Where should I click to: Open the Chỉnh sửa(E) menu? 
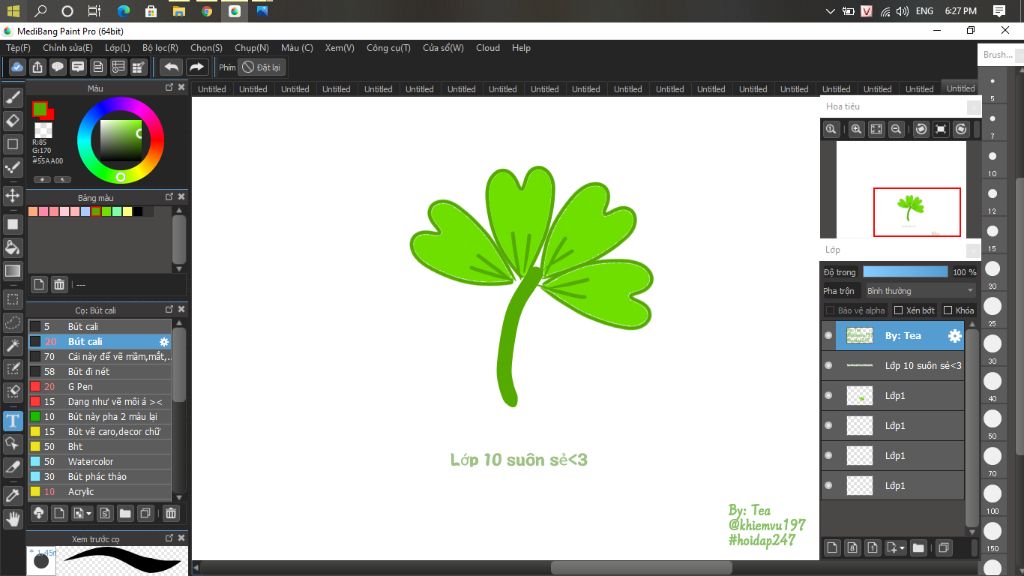click(67, 48)
